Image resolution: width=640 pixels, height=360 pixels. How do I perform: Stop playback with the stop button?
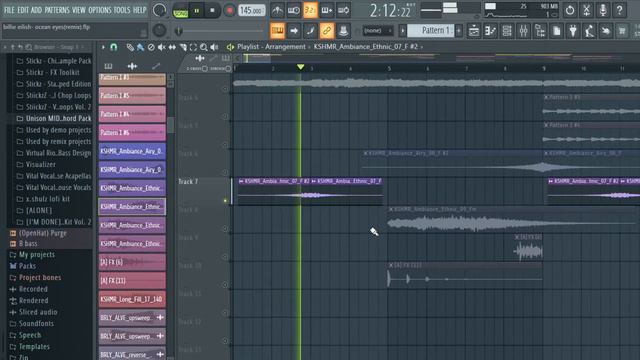212,11
